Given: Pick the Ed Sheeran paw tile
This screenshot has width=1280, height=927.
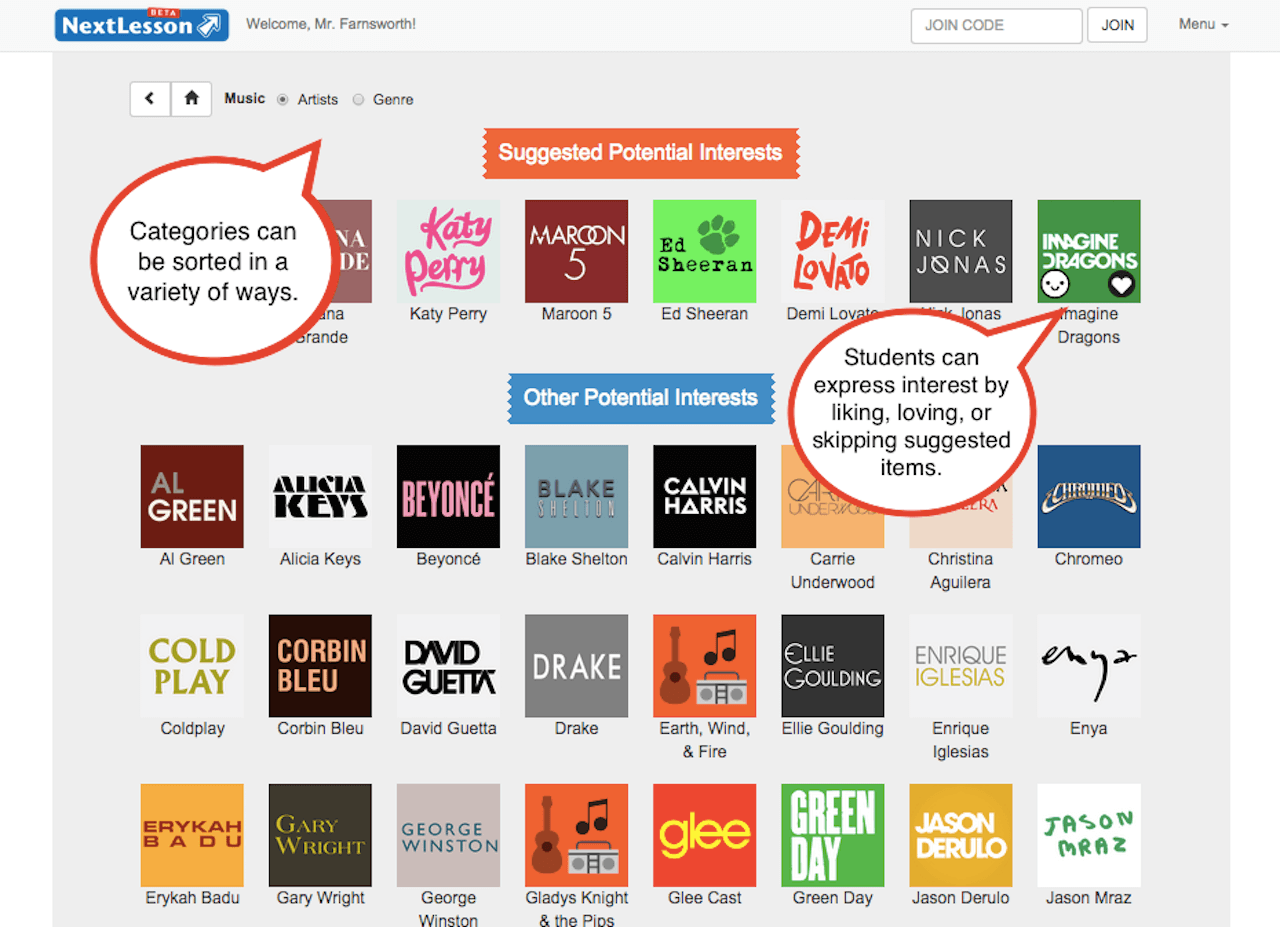Looking at the screenshot, I should click(704, 251).
